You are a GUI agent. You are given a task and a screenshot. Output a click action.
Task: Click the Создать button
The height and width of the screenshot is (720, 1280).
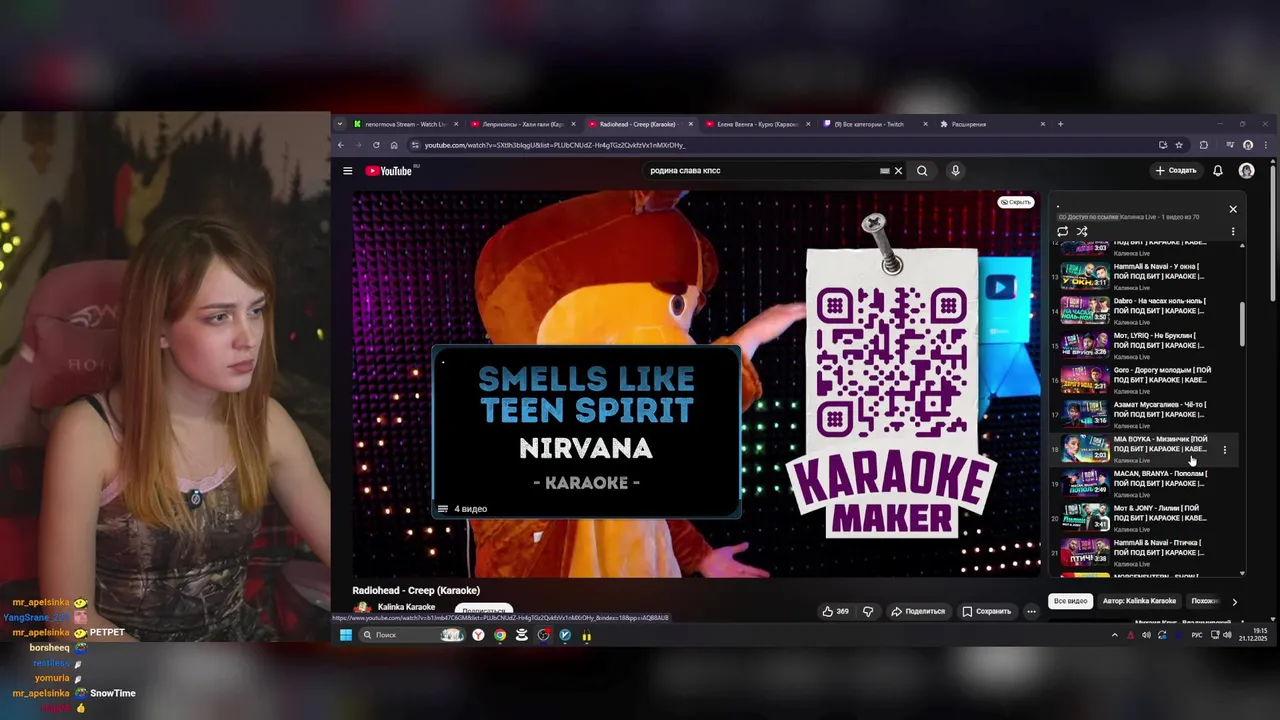(x=1176, y=171)
